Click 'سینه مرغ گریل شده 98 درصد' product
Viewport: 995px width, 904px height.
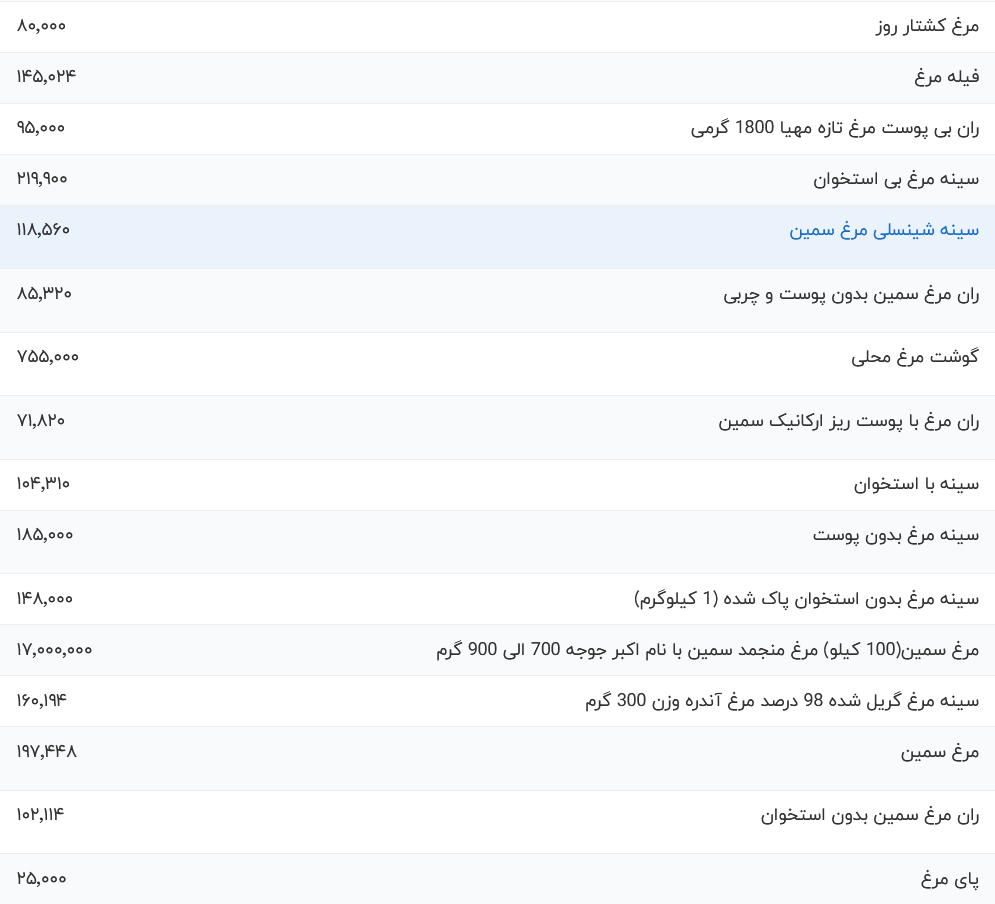[782, 701]
